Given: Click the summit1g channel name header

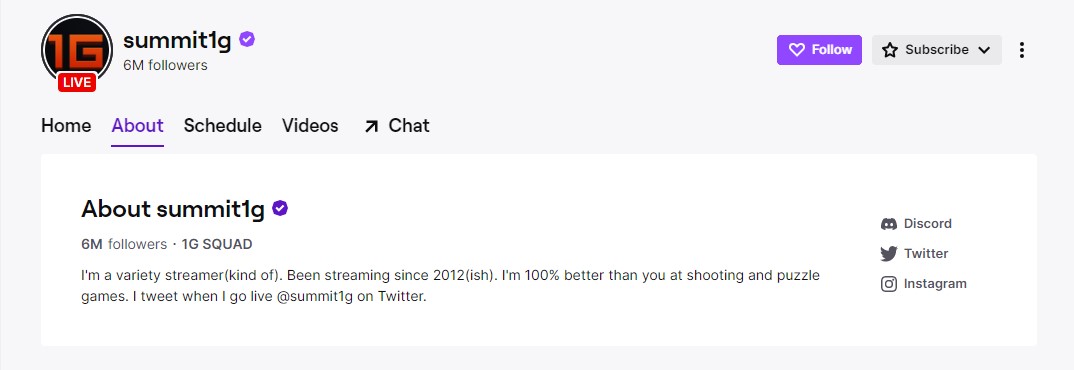Looking at the screenshot, I should (177, 40).
